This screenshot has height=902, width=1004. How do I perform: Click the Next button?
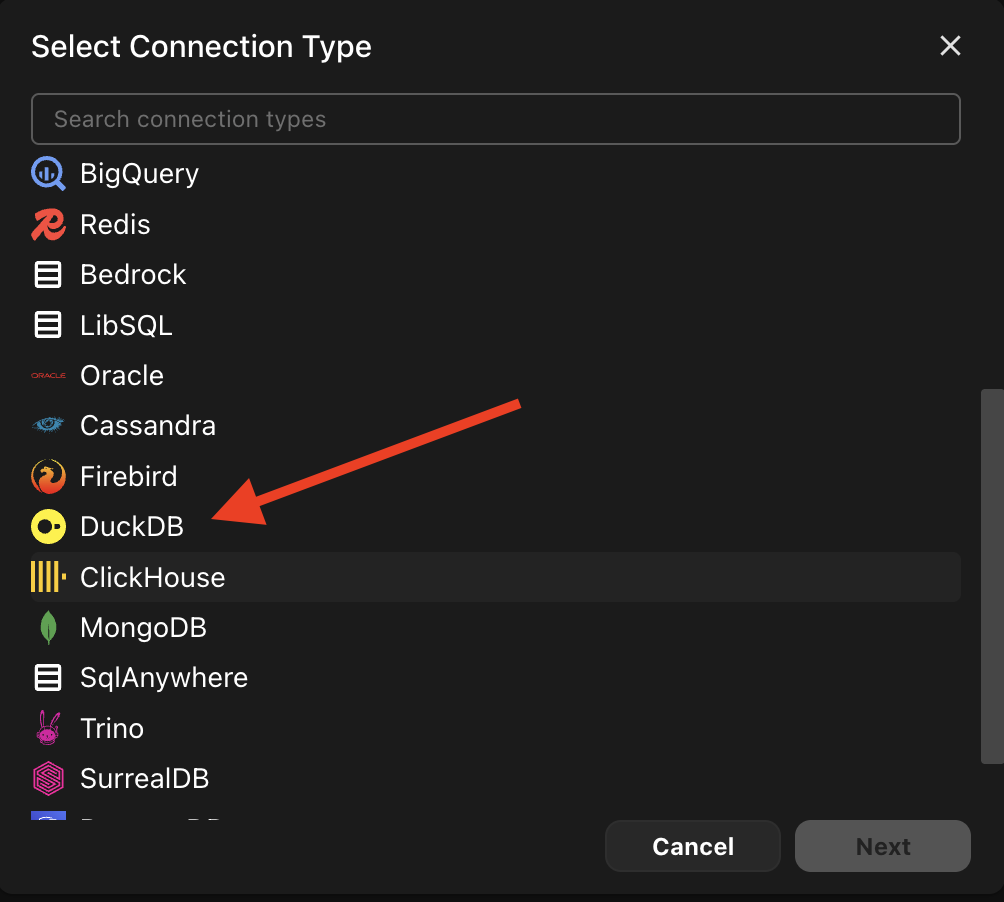[882, 846]
